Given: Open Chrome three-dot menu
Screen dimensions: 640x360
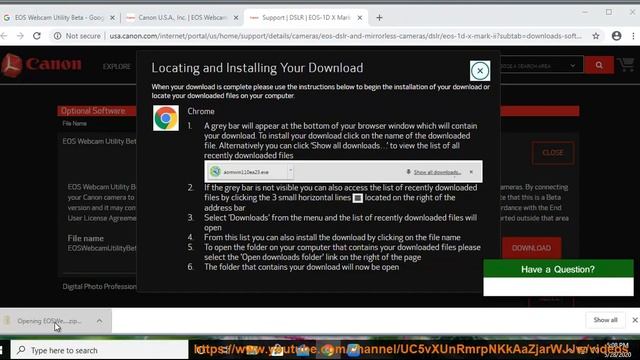Looking at the screenshot, I should point(633,36).
